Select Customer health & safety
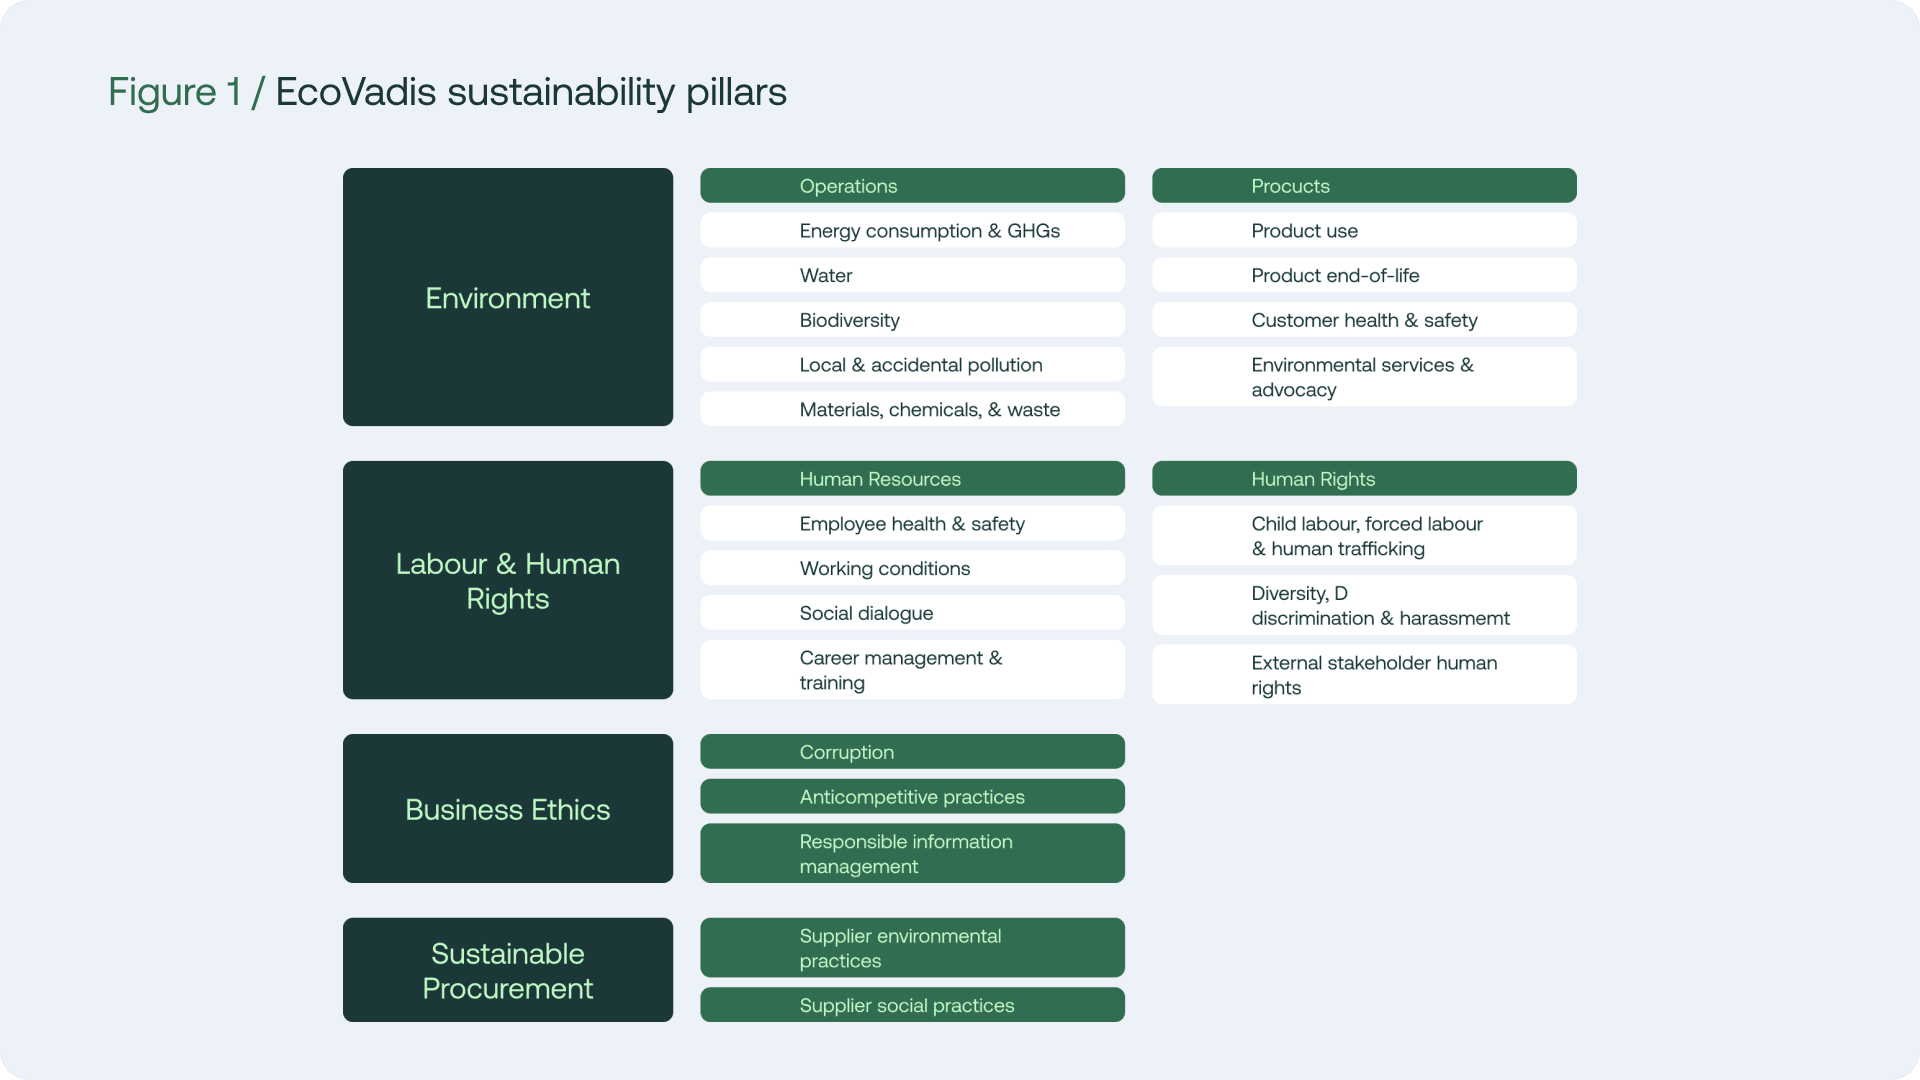The height and width of the screenshot is (1080, 1920). pyautogui.click(x=1363, y=320)
